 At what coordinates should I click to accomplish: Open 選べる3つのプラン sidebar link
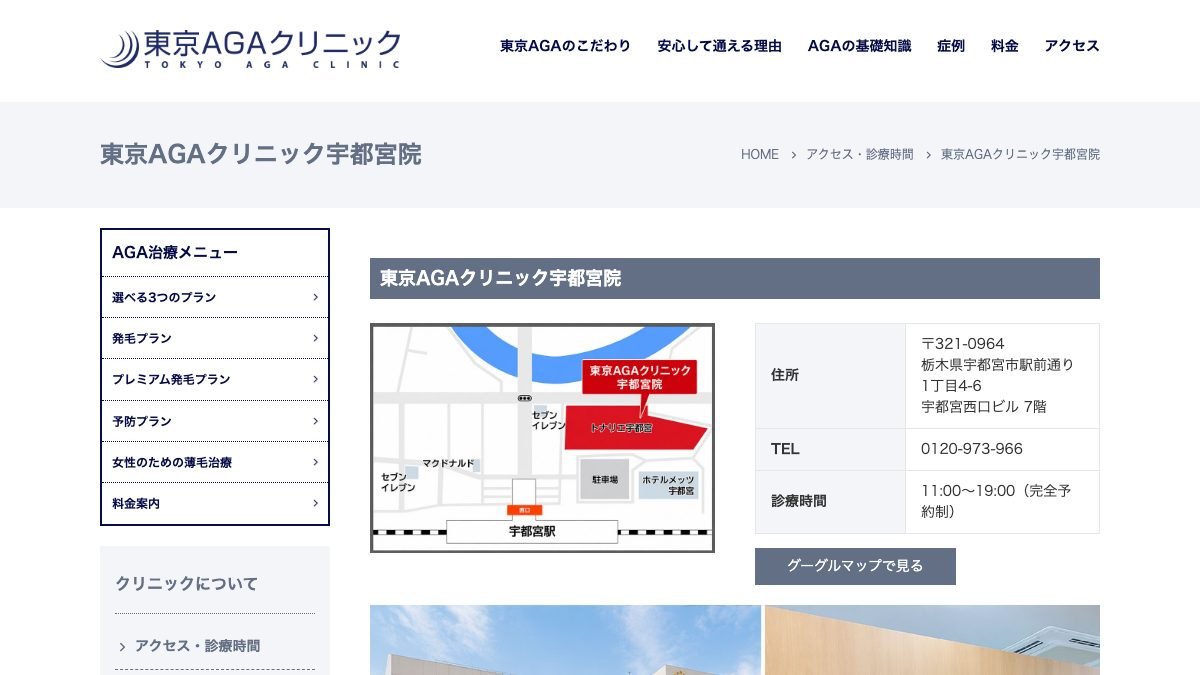(215, 297)
